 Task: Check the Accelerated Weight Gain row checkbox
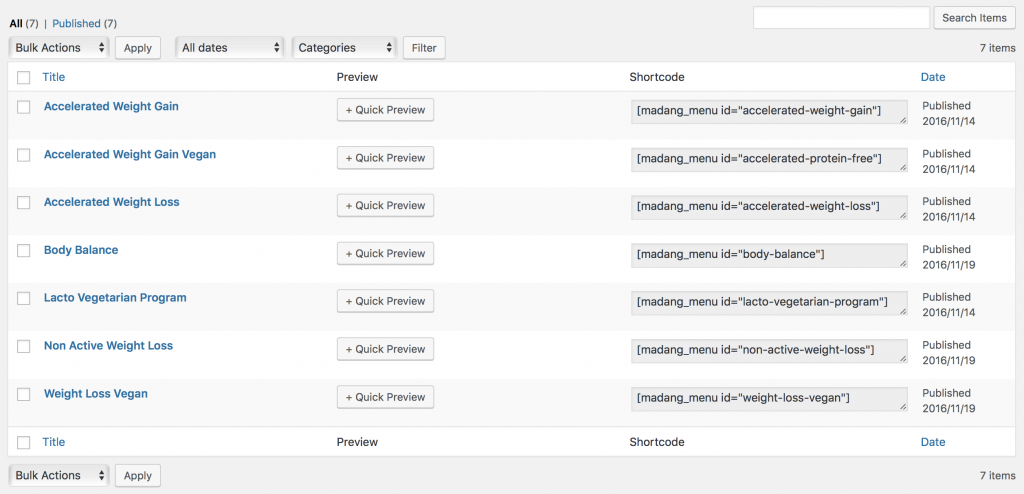point(24,107)
